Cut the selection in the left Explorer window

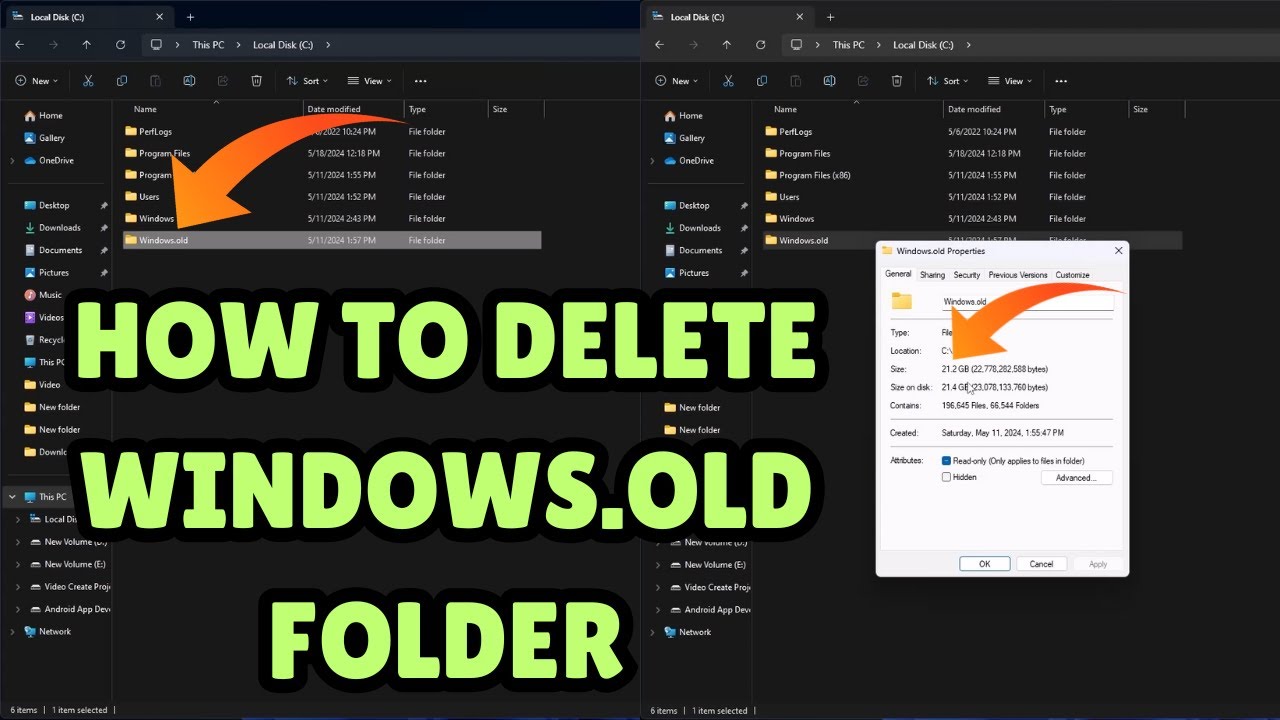click(x=88, y=81)
